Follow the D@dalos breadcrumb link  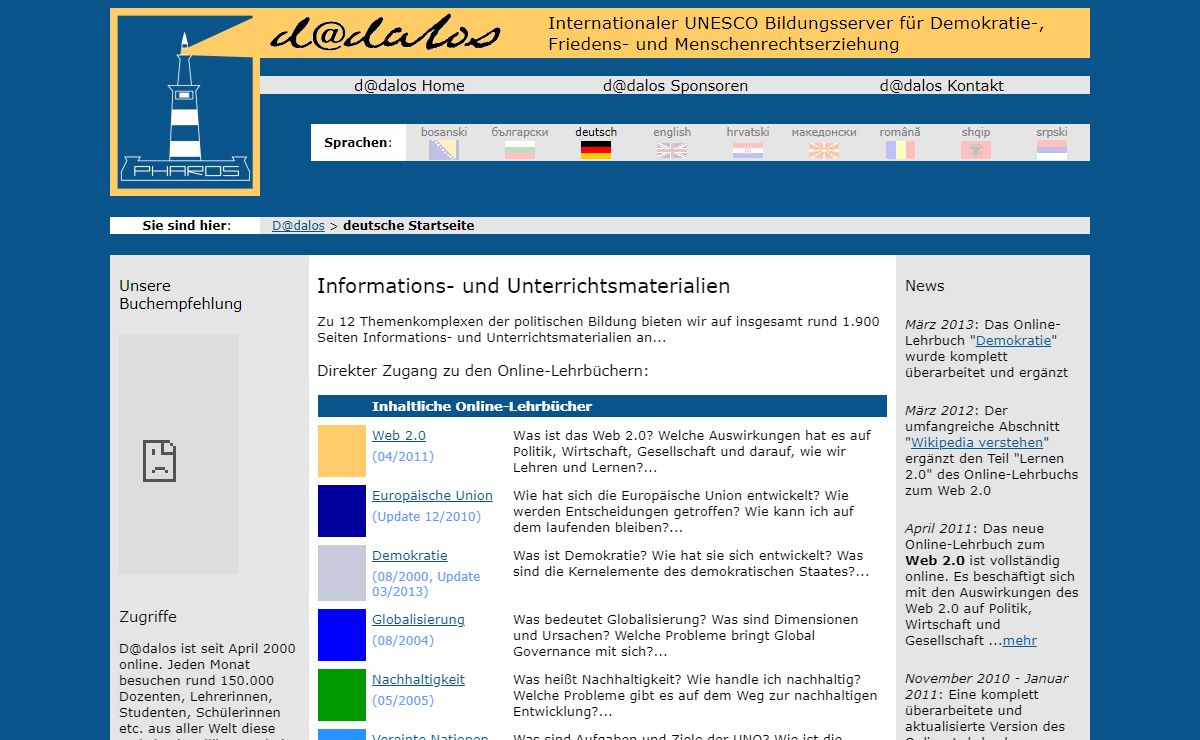tap(299, 226)
